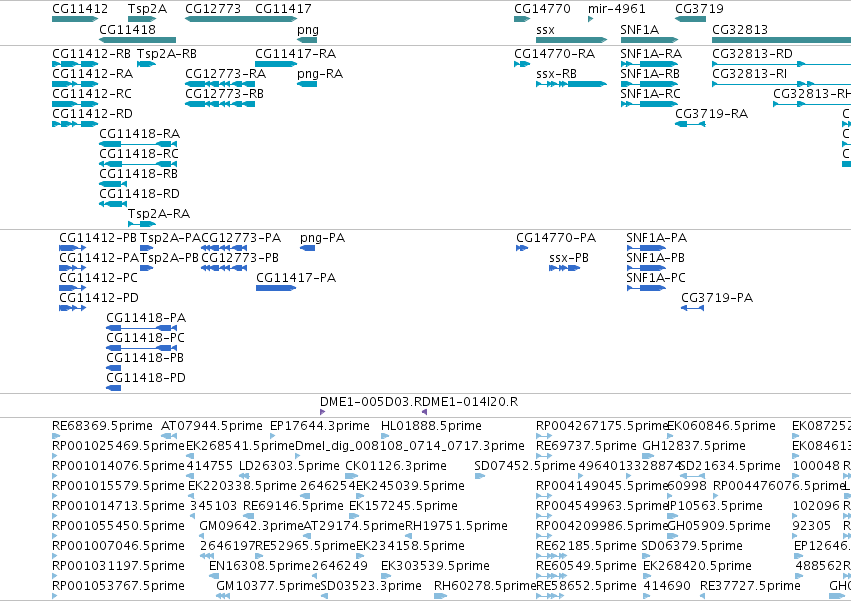Viewport: 851px width, 601px height.
Task: Click transcript CG32813-RI
Action: coord(782,84)
